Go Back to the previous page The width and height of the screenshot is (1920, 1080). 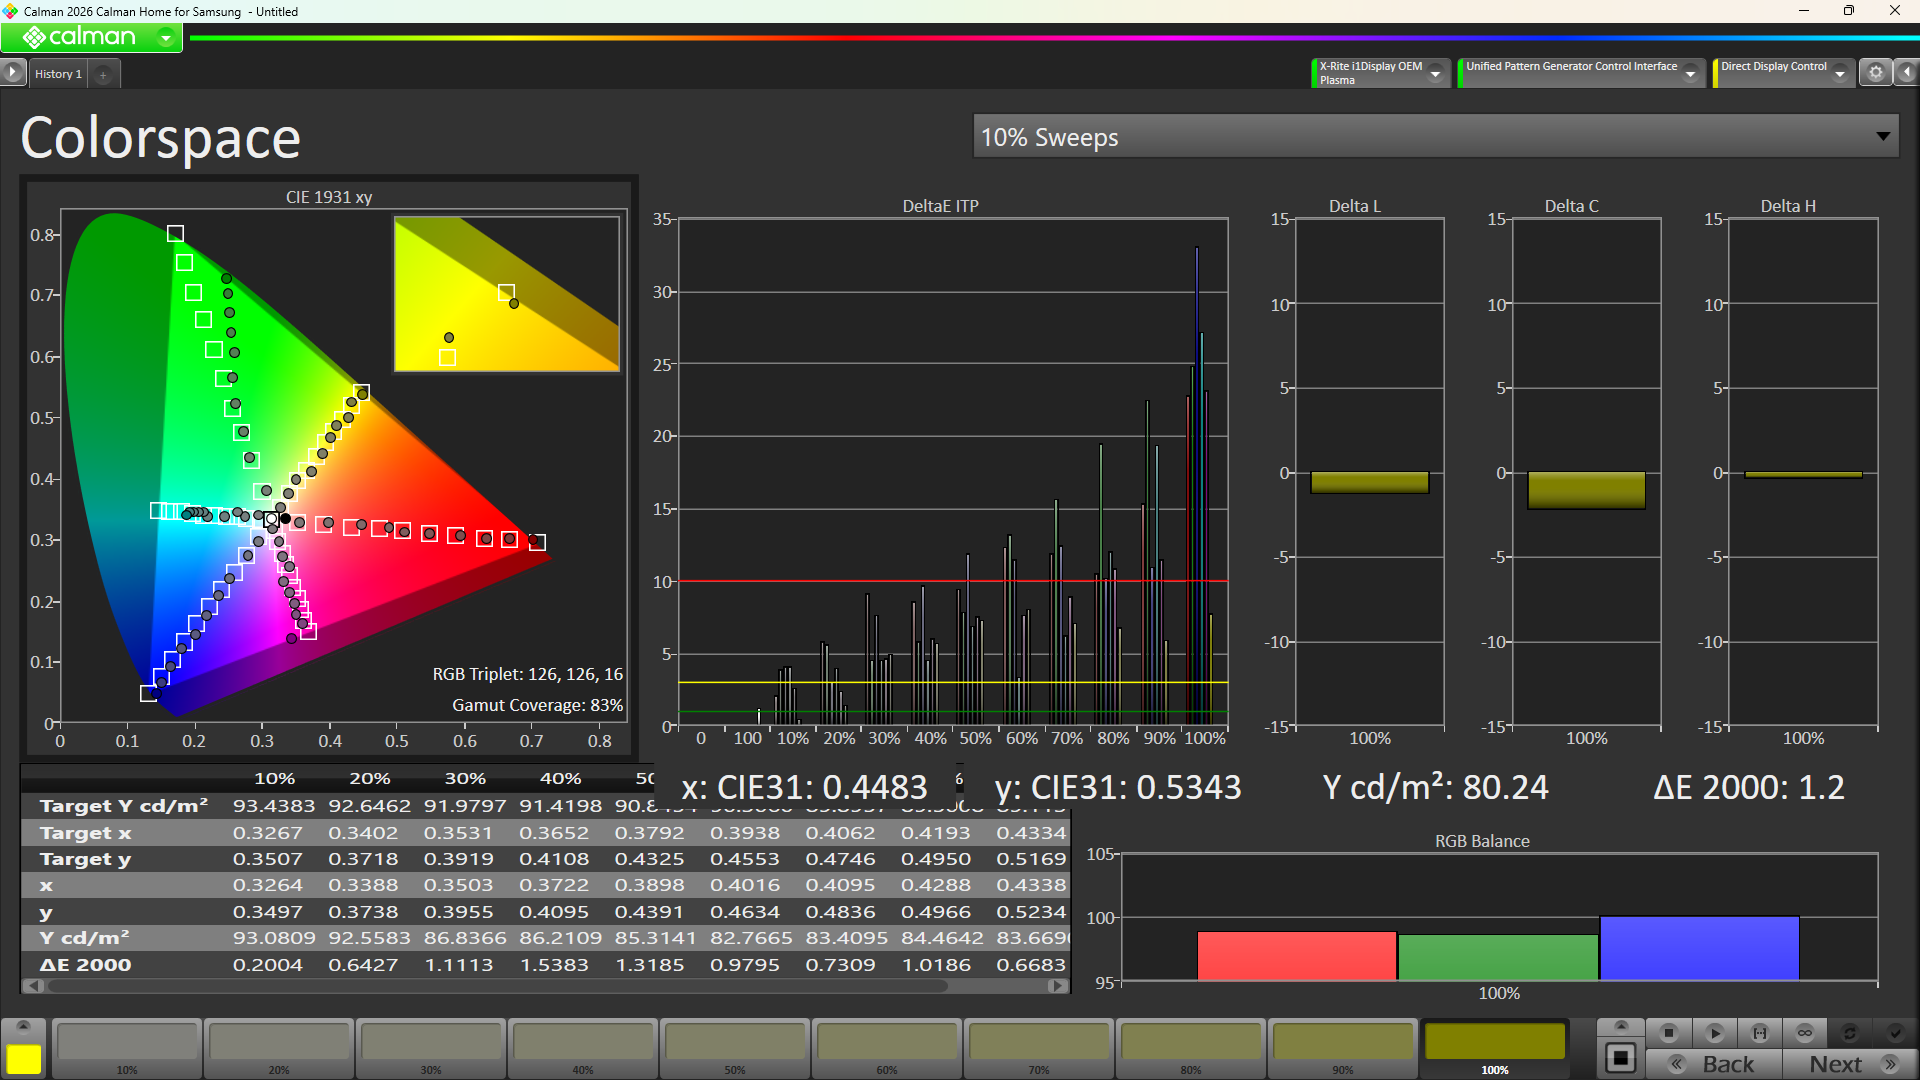[x=1714, y=1064]
